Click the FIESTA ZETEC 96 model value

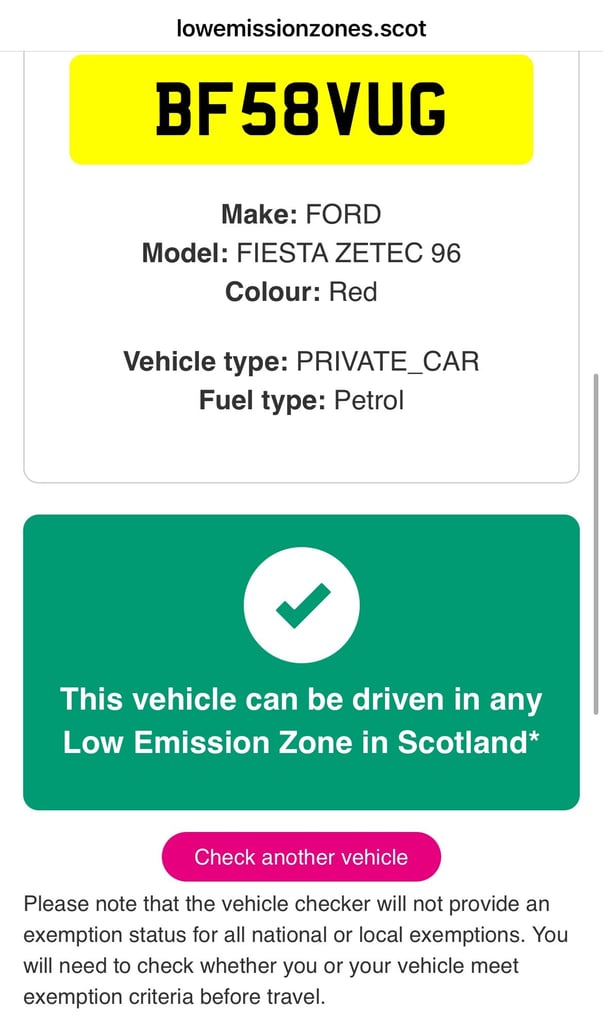(x=349, y=253)
